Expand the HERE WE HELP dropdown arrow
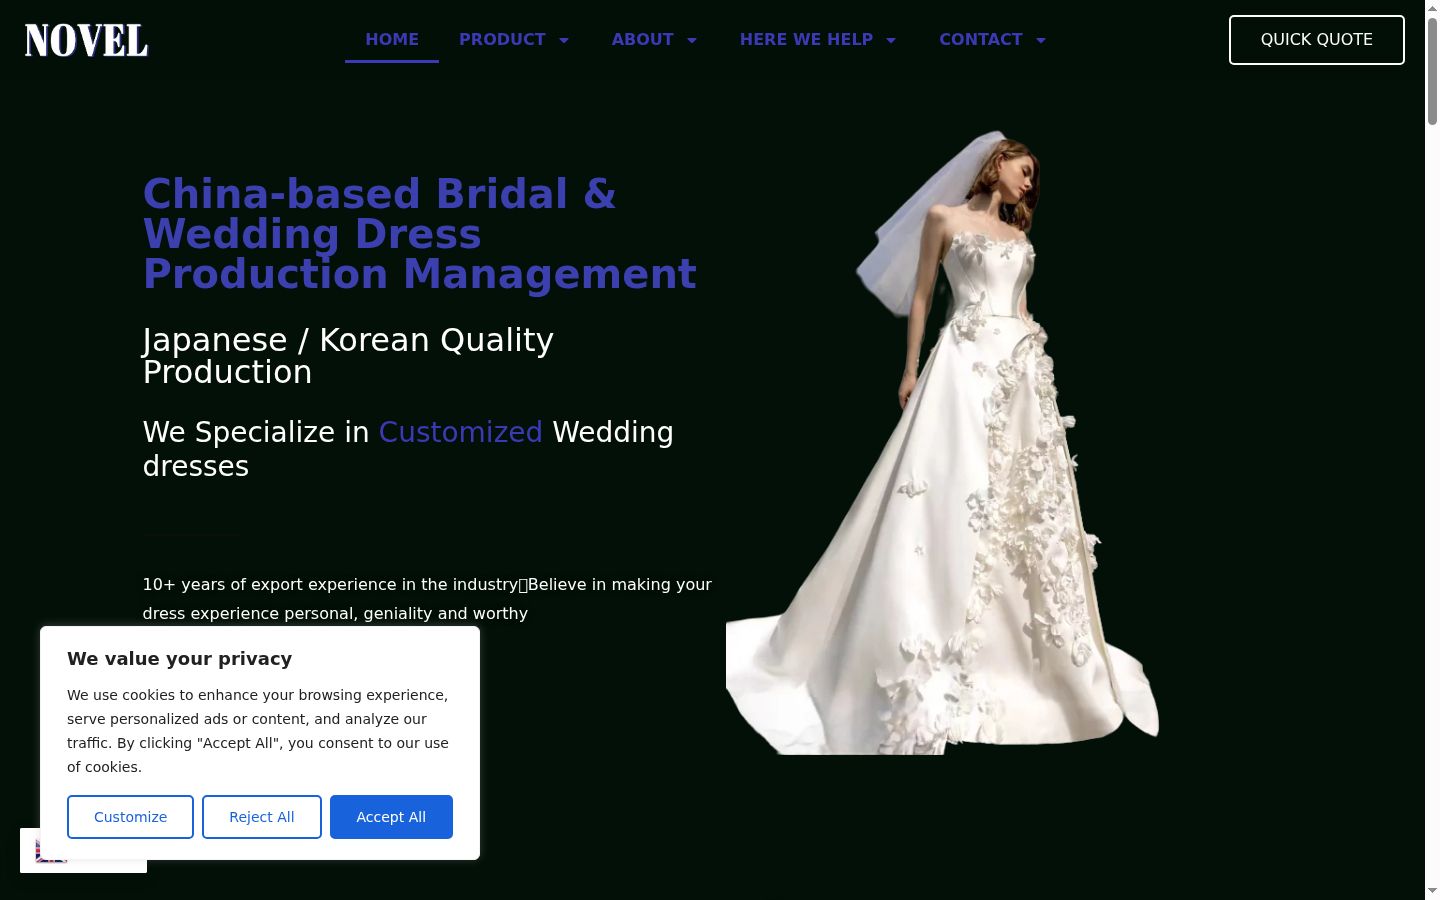Image resolution: width=1440 pixels, height=900 pixels. (891, 40)
